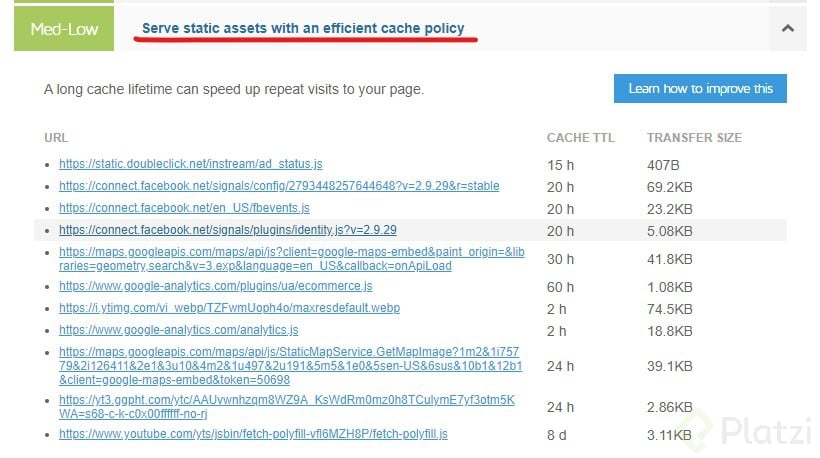The width and height of the screenshot is (820, 458).
Task: Click the URL column header
Action: pos(56,138)
